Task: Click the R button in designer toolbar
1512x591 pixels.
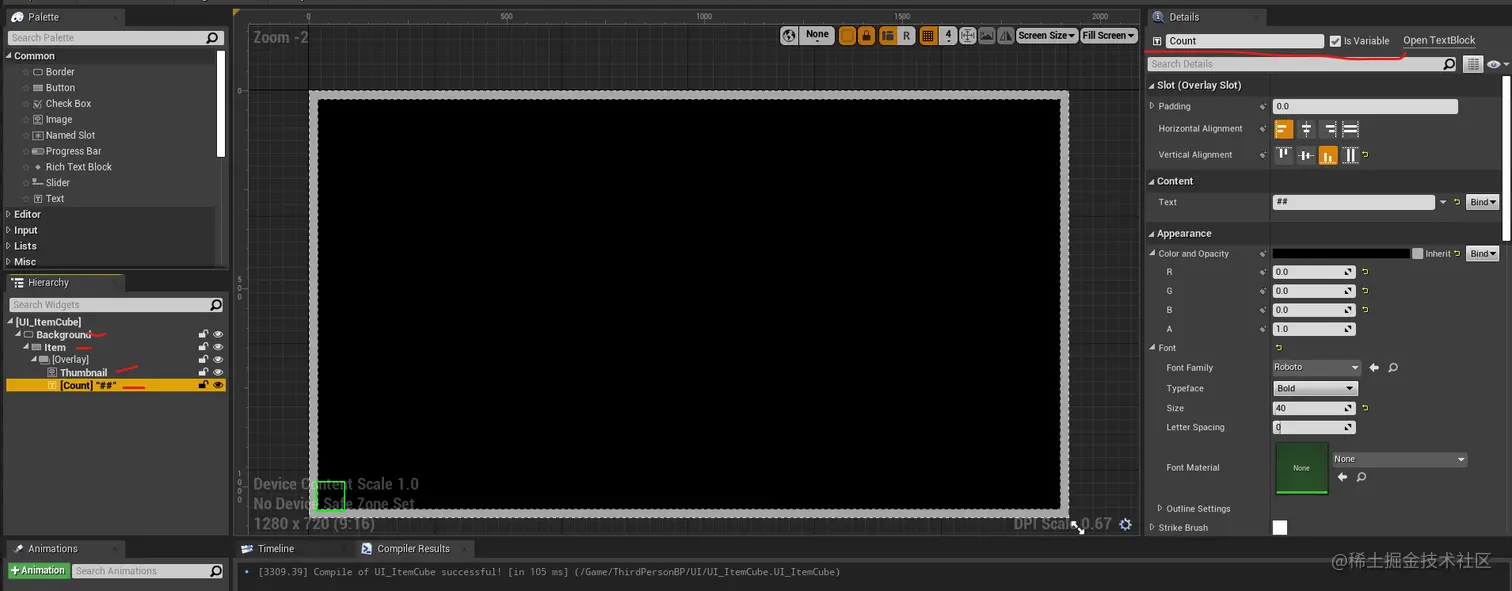Action: coord(906,35)
